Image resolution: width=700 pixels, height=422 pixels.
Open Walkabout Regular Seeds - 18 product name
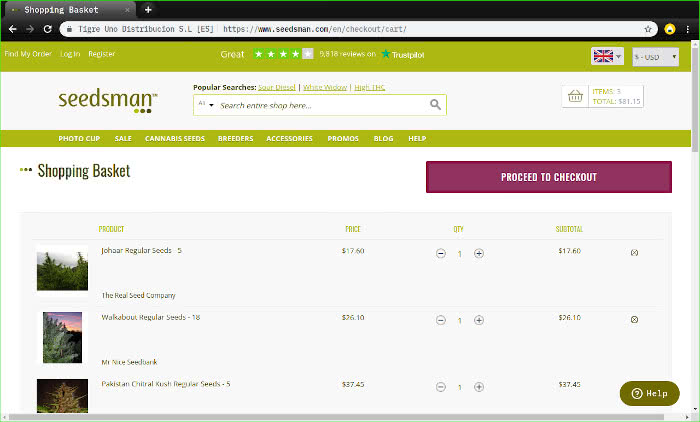[150, 317]
